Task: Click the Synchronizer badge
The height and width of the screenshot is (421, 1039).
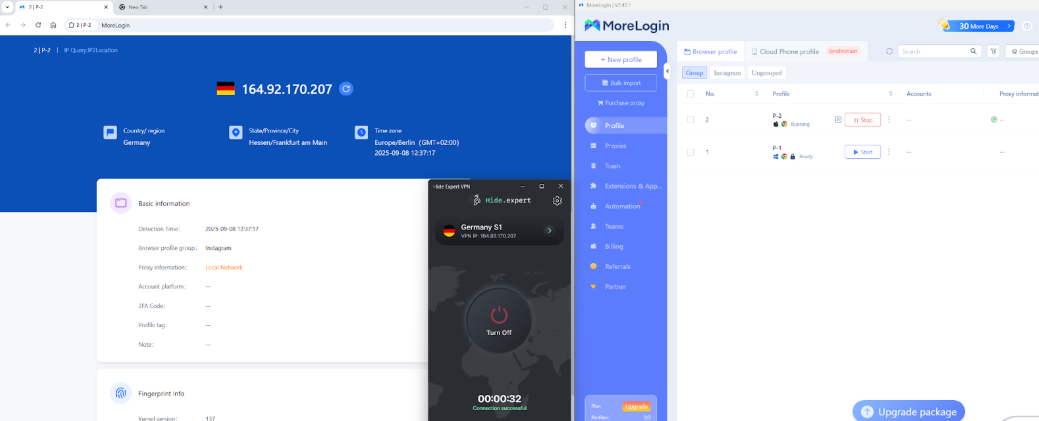Action: pyautogui.click(x=843, y=50)
